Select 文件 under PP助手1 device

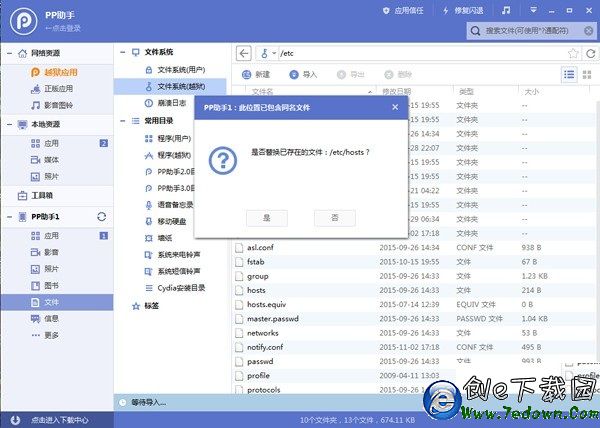(x=57, y=302)
